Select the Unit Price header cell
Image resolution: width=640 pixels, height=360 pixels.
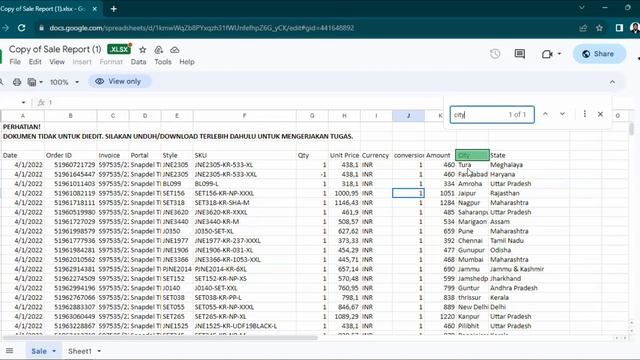pyautogui.click(x=344, y=155)
